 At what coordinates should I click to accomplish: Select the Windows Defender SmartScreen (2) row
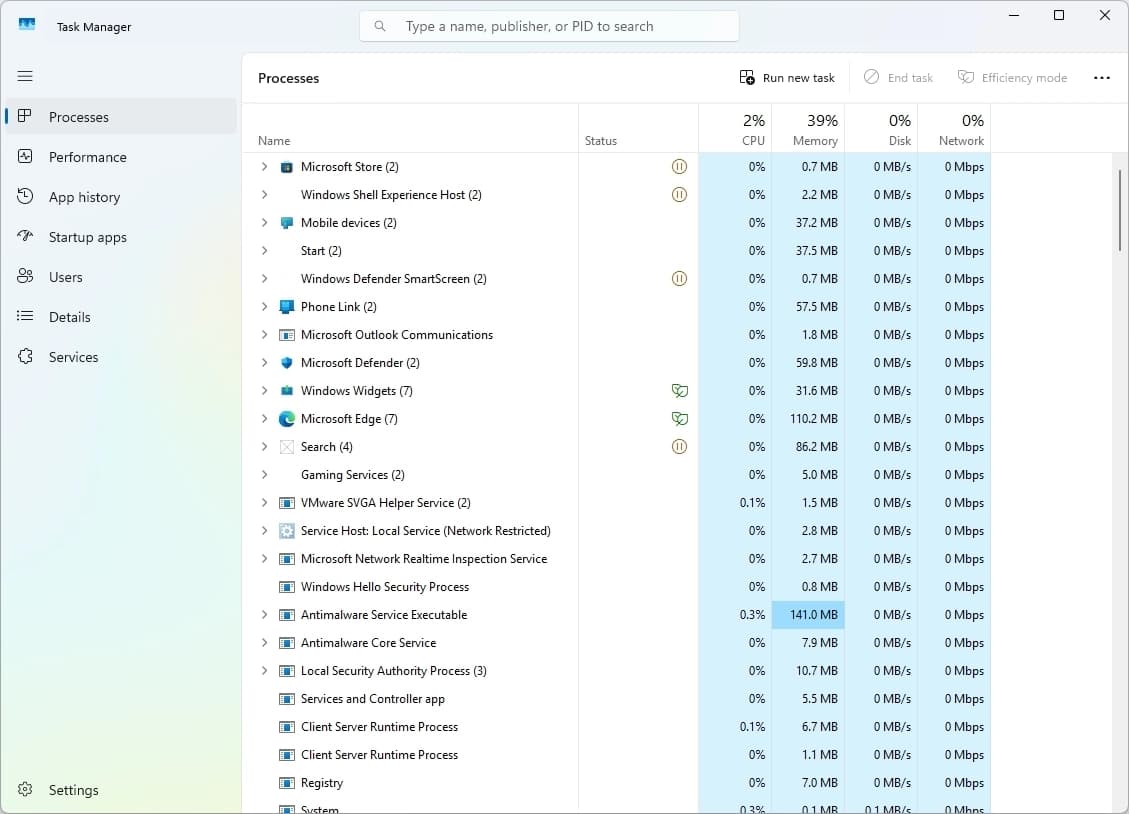(617, 279)
